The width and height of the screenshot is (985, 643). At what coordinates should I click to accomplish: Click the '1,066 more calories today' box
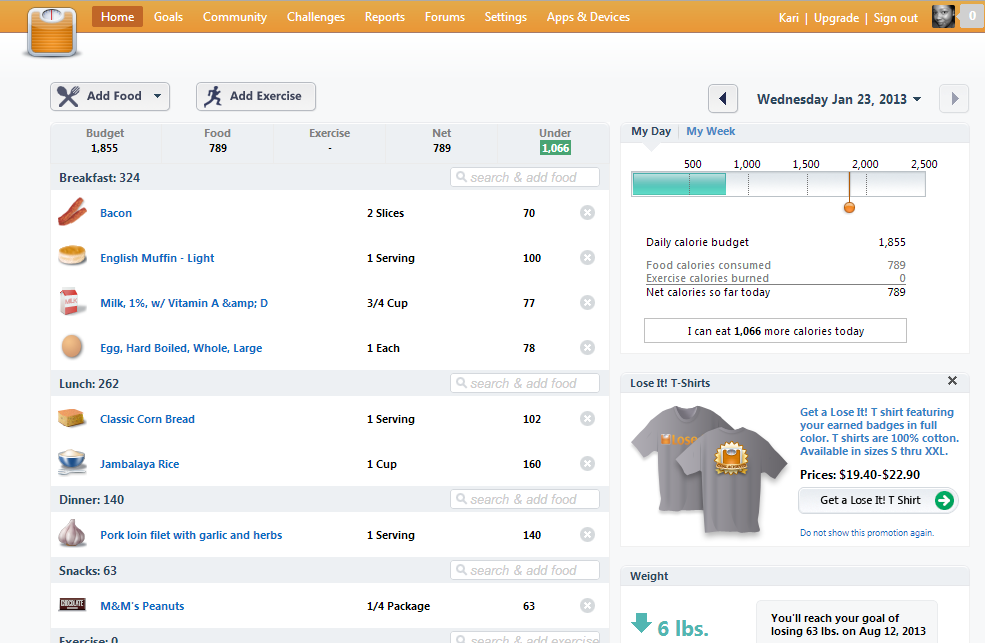click(775, 330)
